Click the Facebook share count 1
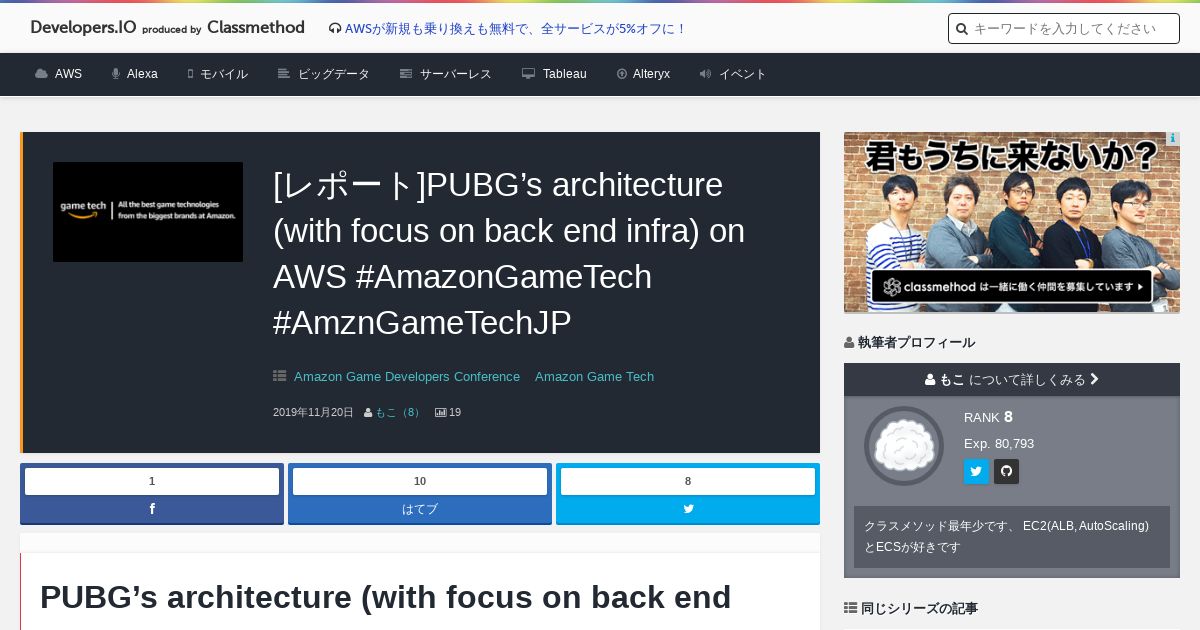This screenshot has width=1200, height=630. 152,481
